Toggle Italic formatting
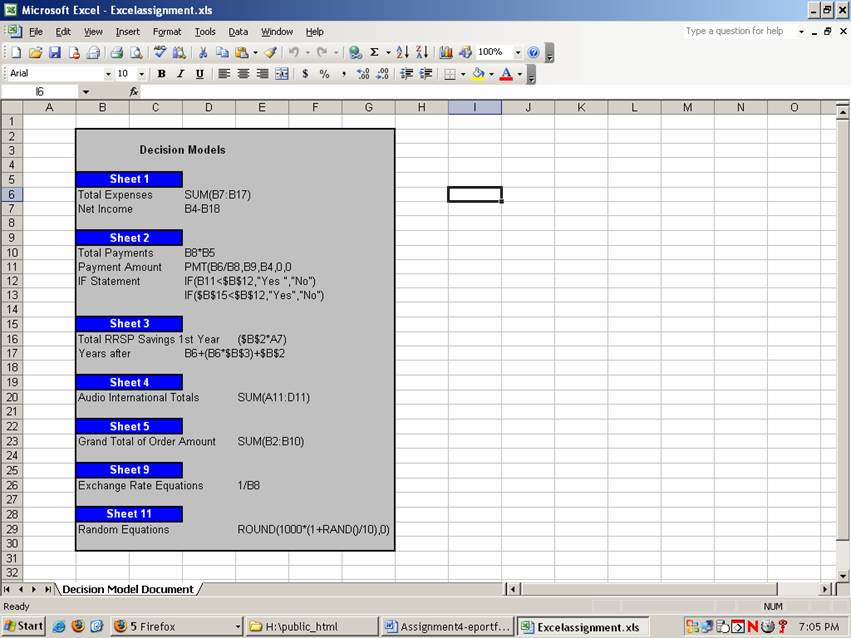Viewport: 851px width, 638px height. pyautogui.click(x=180, y=74)
